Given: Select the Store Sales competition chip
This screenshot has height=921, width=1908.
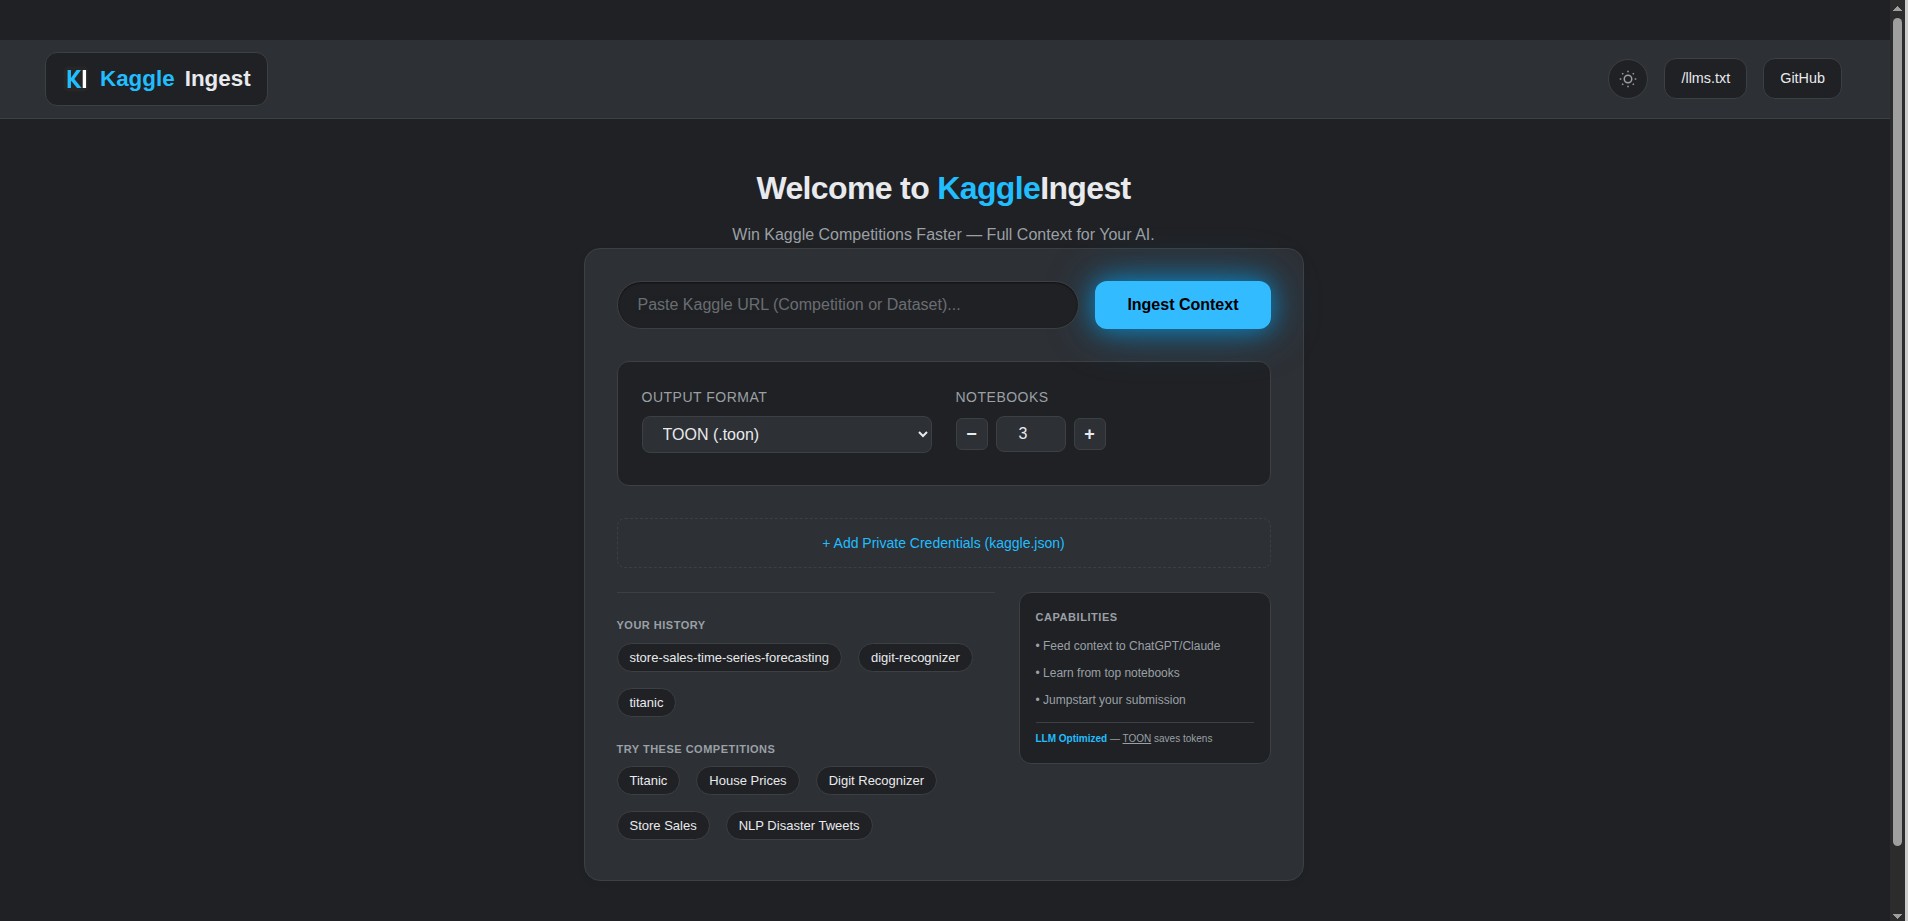Looking at the screenshot, I should click(663, 825).
